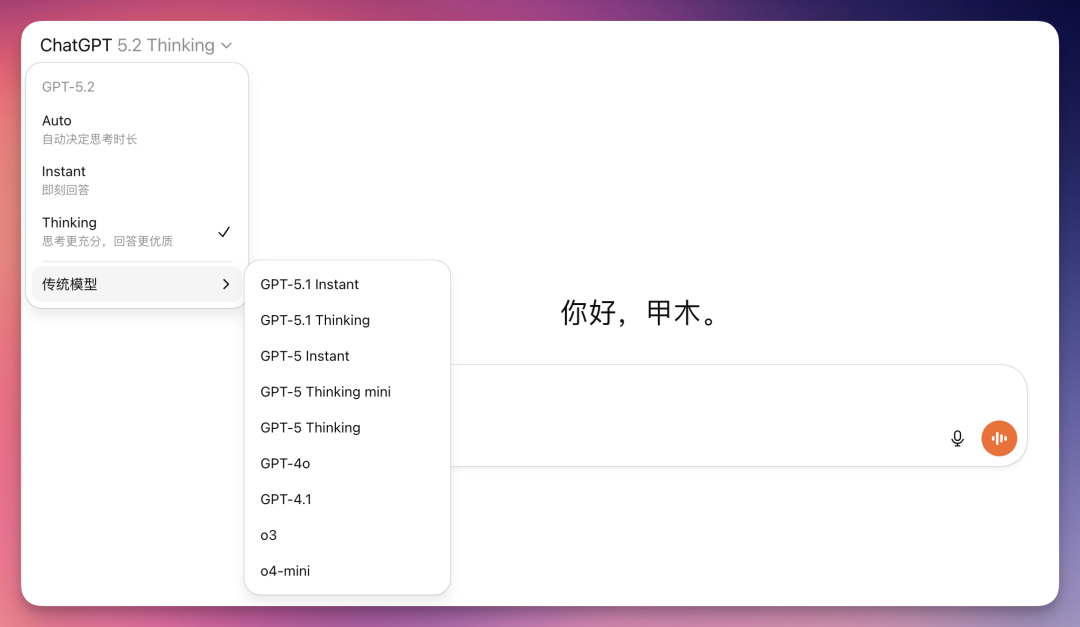
Task: Pick the o3 model
Action: (x=269, y=535)
